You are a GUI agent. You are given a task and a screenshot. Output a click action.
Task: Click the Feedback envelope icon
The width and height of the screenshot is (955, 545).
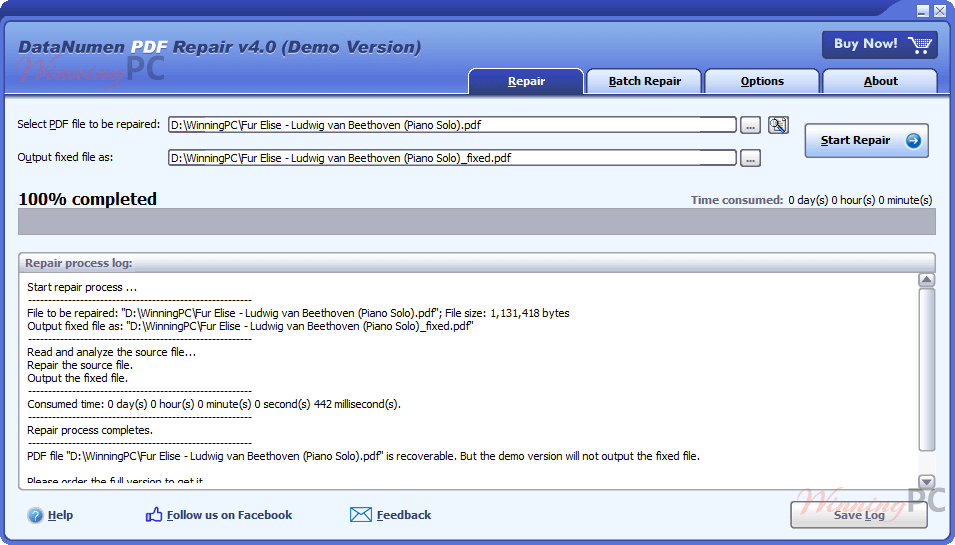pos(361,515)
